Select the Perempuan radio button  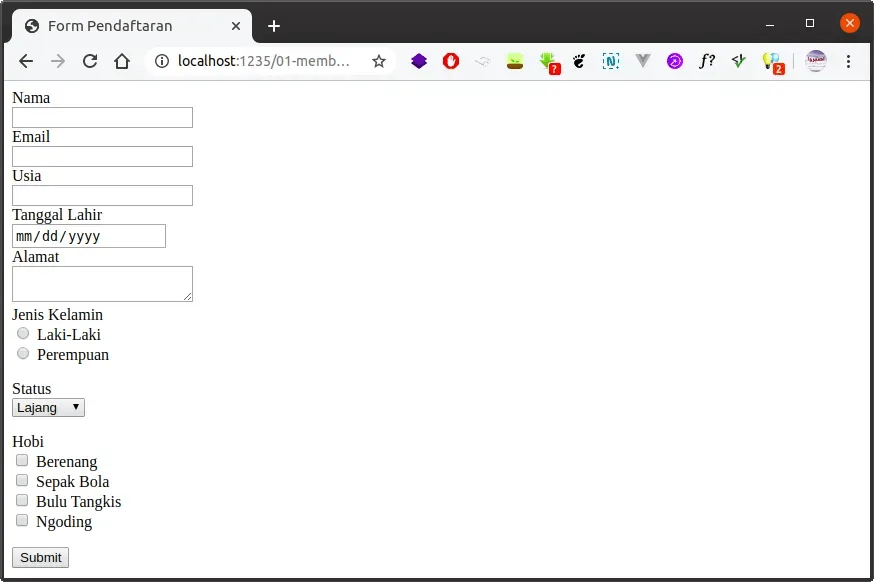pos(23,353)
